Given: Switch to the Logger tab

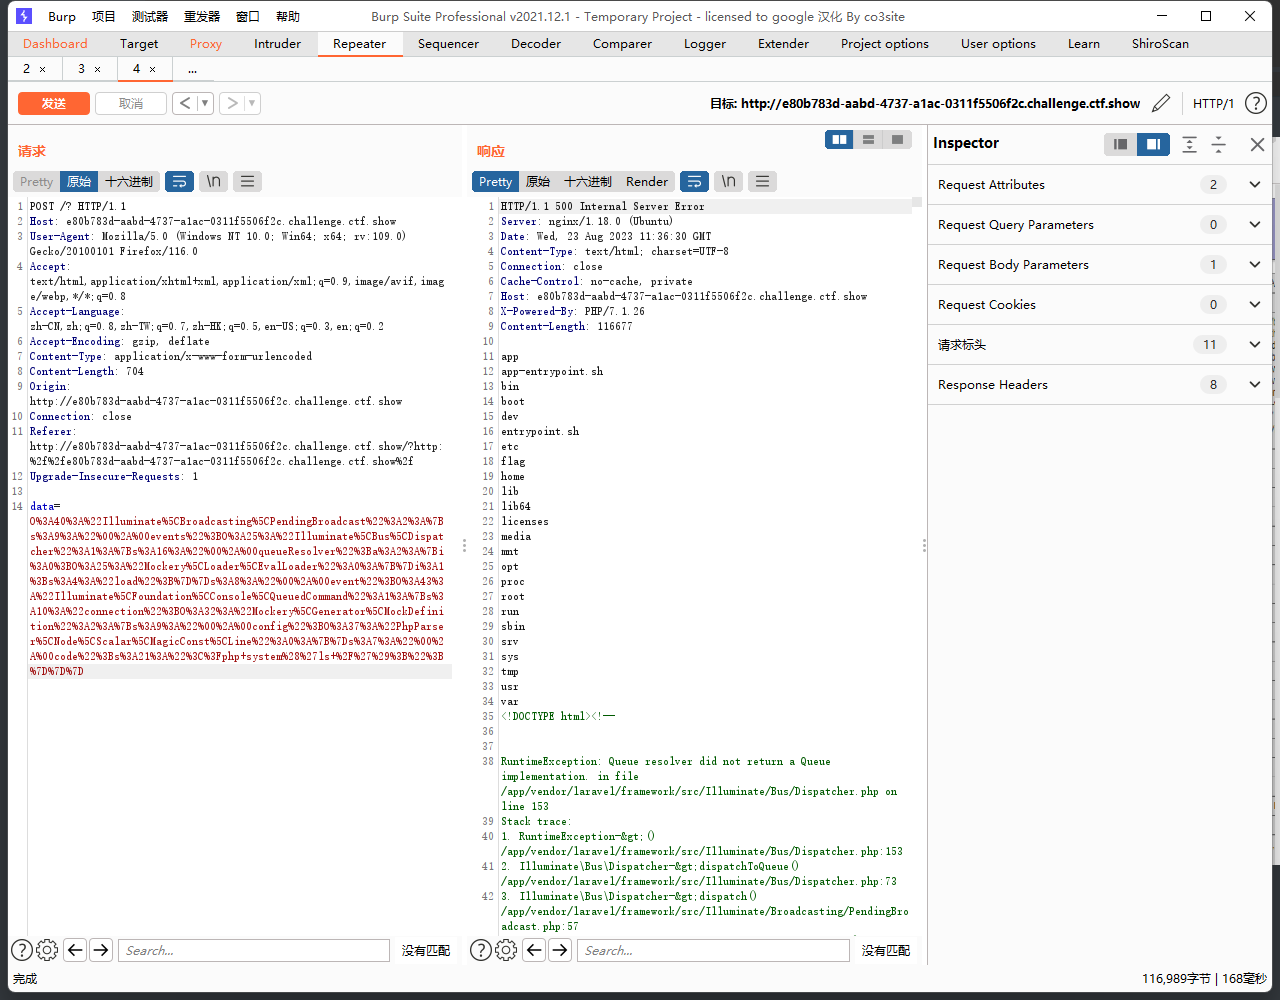Looking at the screenshot, I should [x=705, y=44].
